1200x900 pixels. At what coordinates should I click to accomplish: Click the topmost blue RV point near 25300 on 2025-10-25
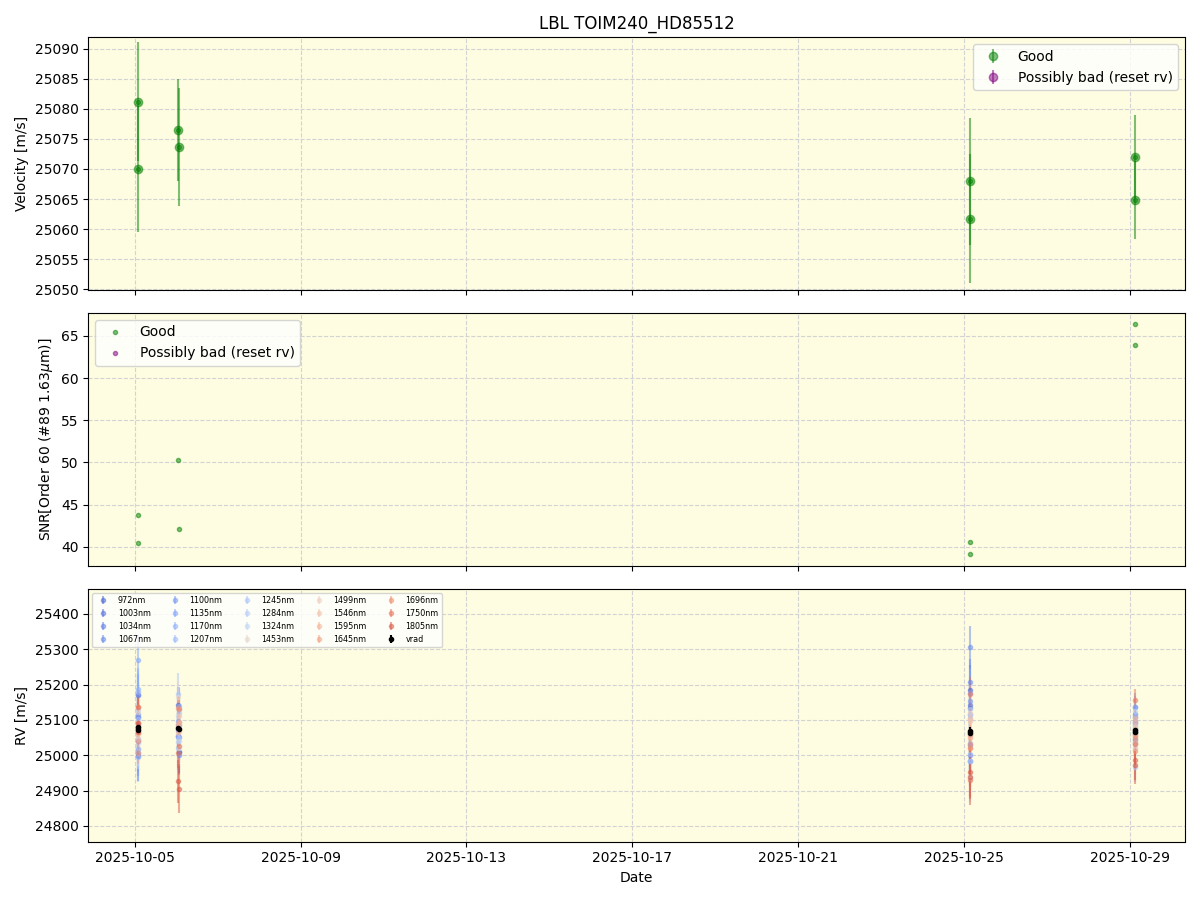tap(970, 647)
